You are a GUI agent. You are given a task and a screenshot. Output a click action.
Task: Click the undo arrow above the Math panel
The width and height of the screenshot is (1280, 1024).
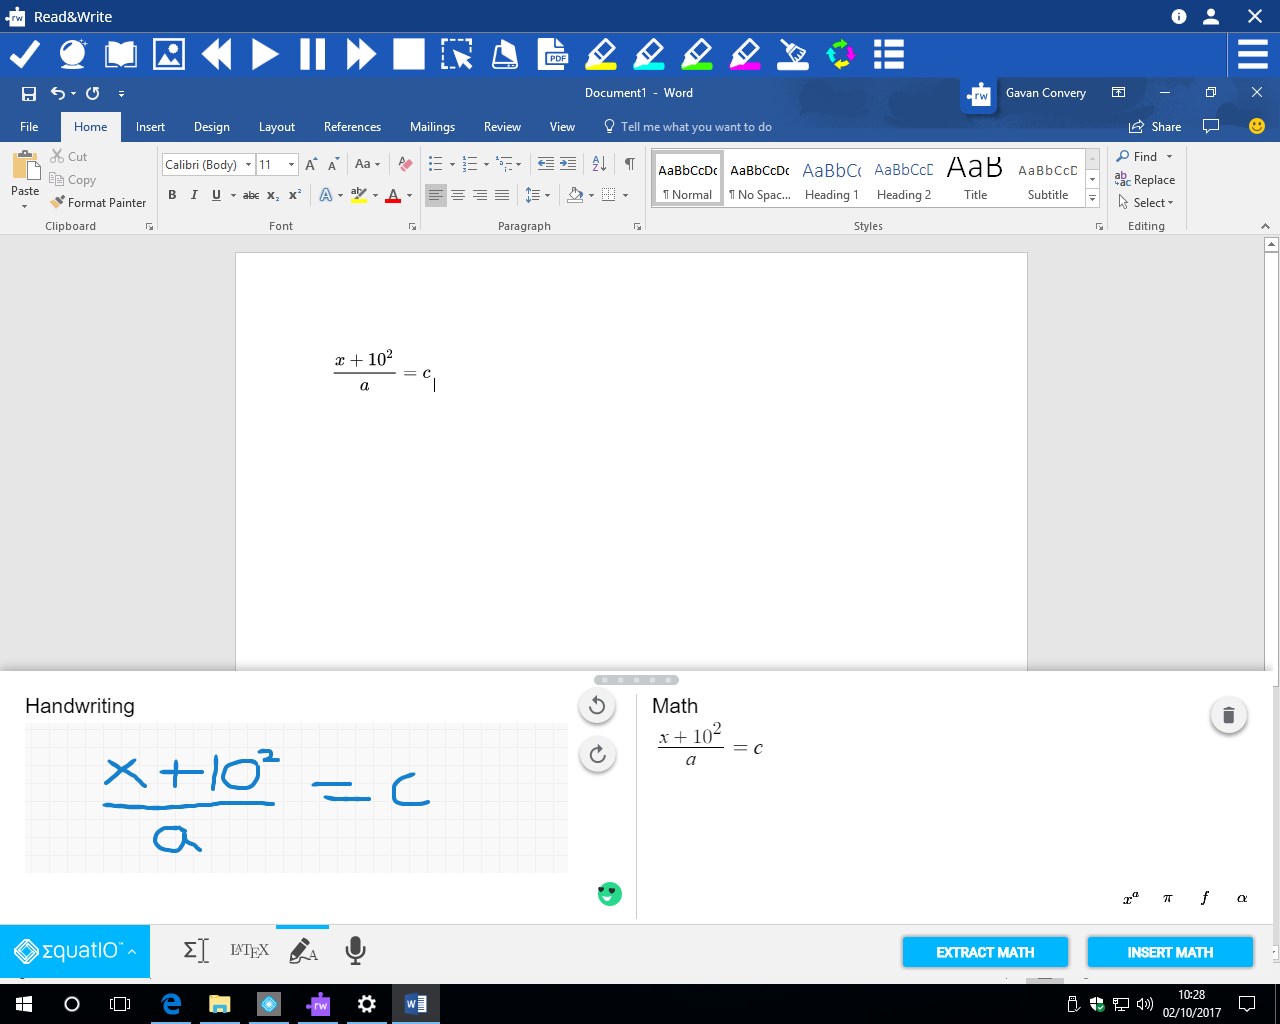pyautogui.click(x=597, y=705)
